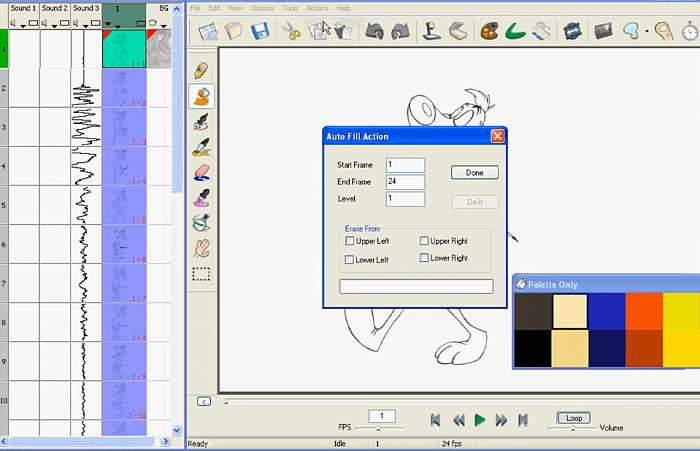700x451 pixels.
Task: Mute the Sound 3 column speaker
Action: coord(75,23)
